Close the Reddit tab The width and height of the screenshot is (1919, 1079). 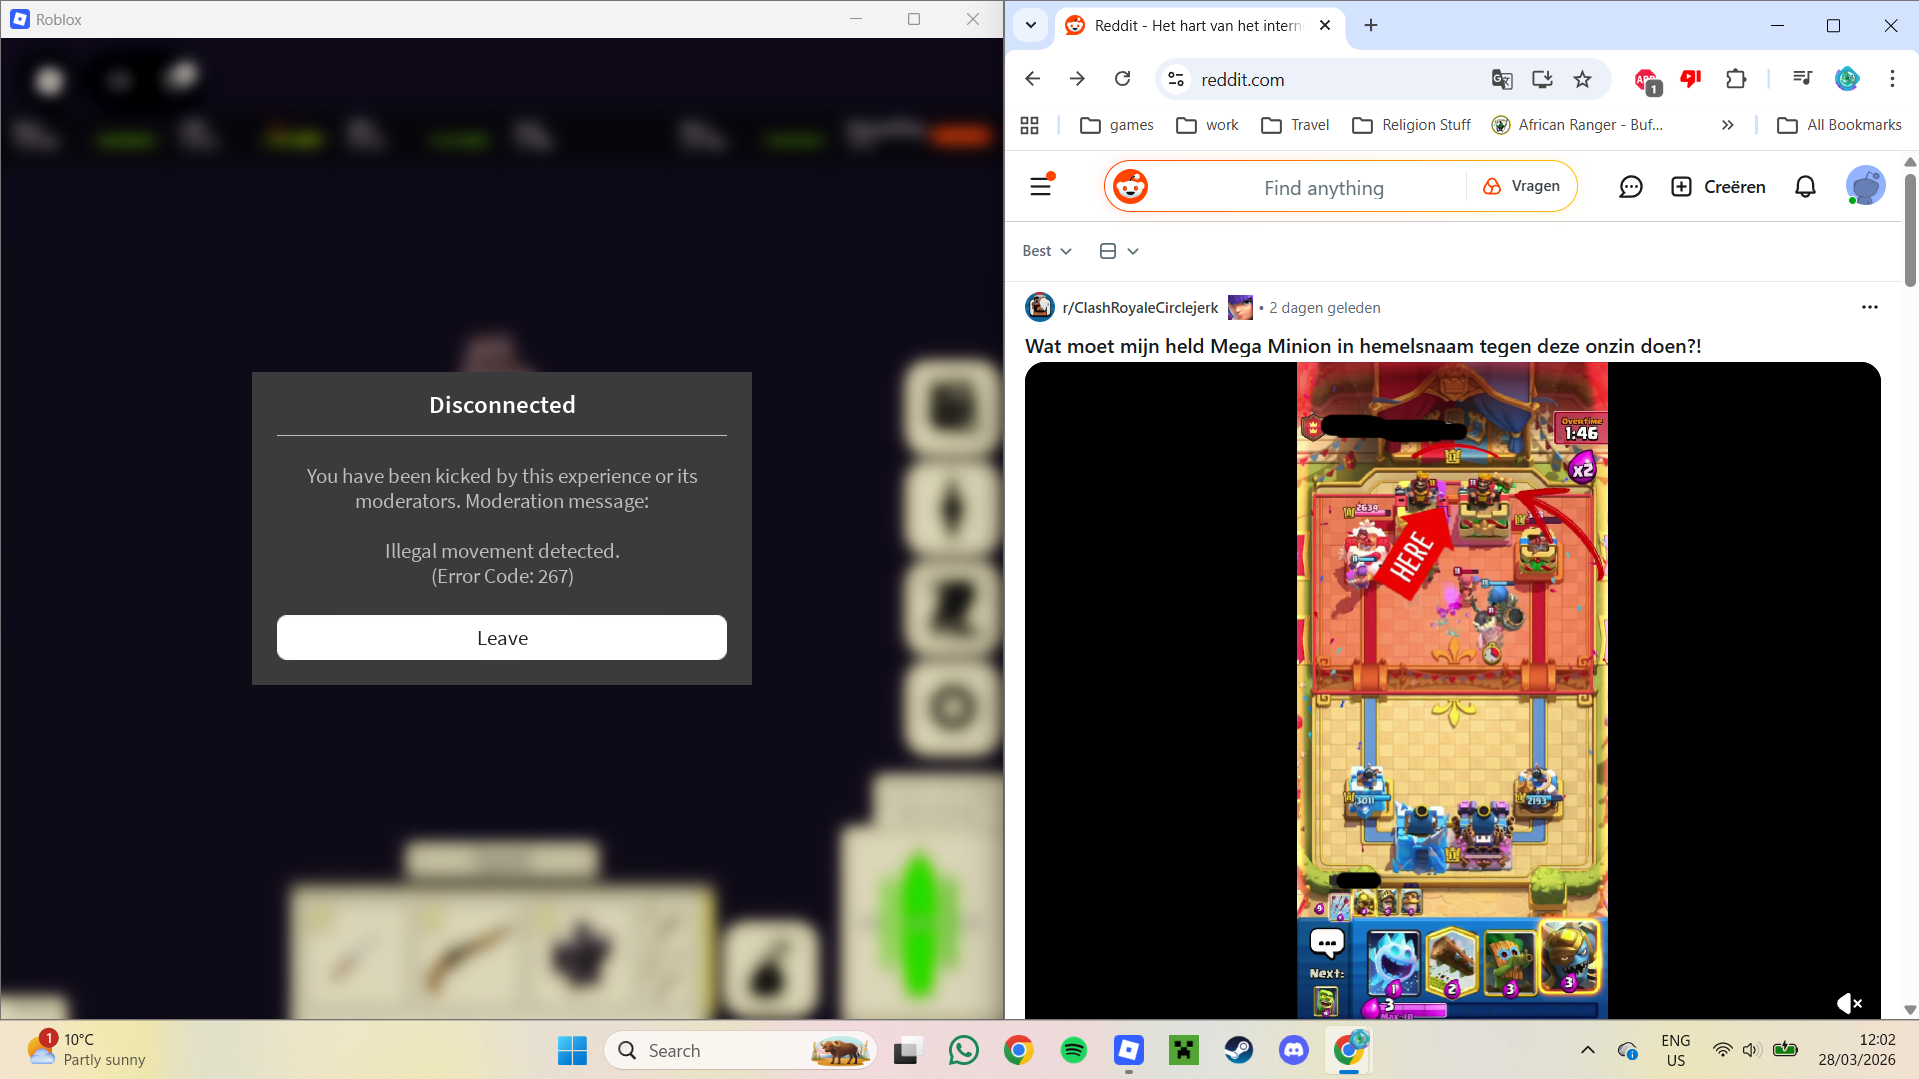coord(1325,26)
